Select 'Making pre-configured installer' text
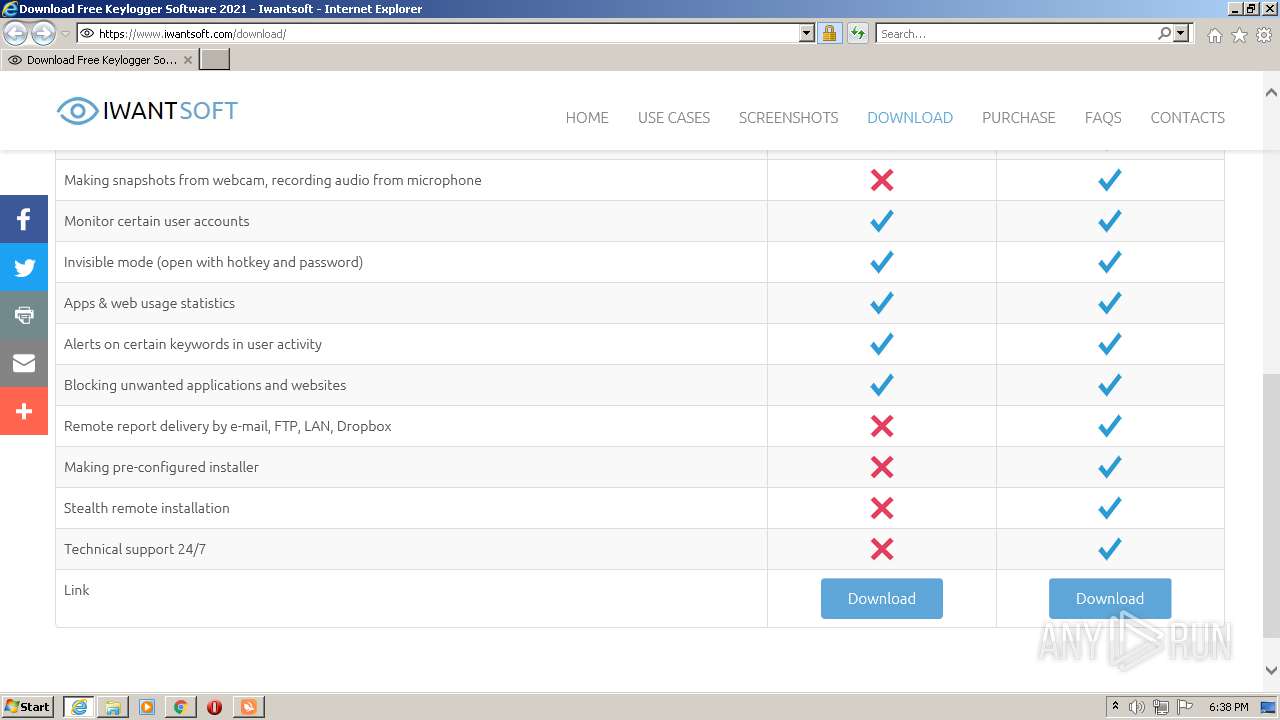 pos(161,467)
